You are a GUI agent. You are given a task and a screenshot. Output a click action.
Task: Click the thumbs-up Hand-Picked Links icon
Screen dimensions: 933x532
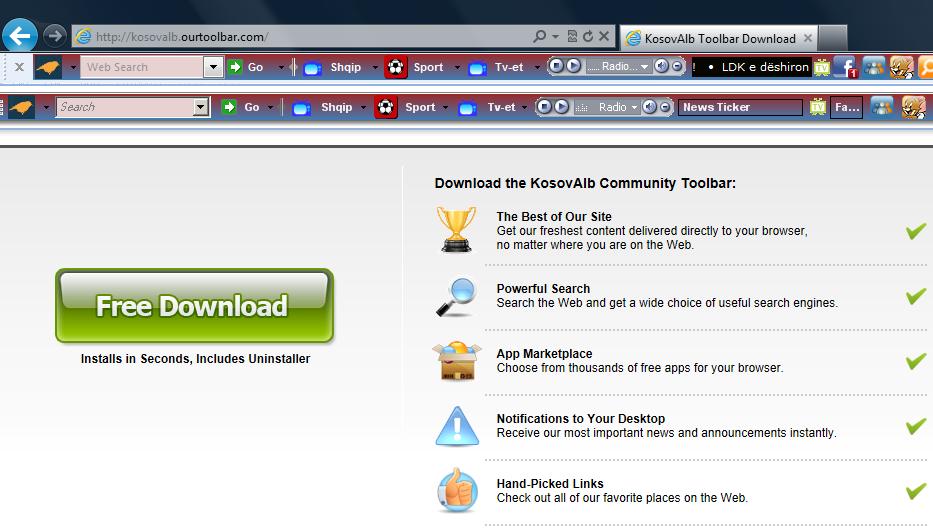(456, 491)
